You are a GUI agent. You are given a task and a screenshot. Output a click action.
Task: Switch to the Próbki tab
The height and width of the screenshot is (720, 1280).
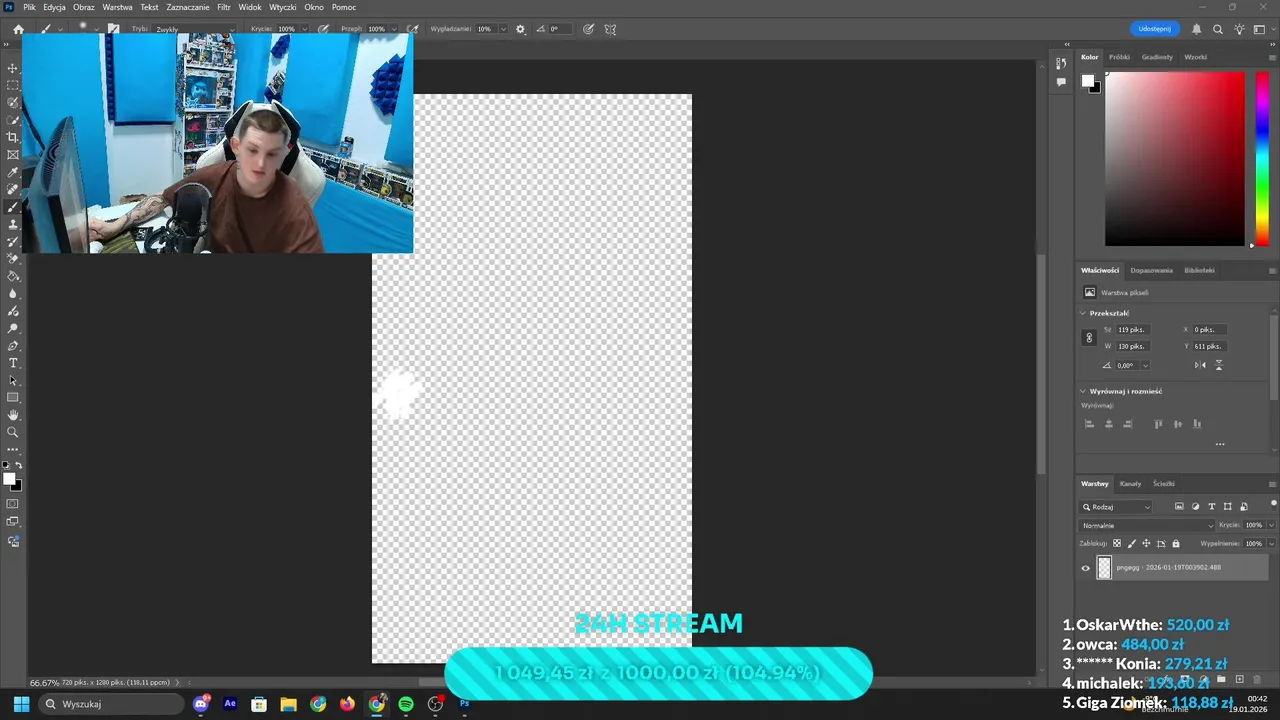[x=1119, y=57]
